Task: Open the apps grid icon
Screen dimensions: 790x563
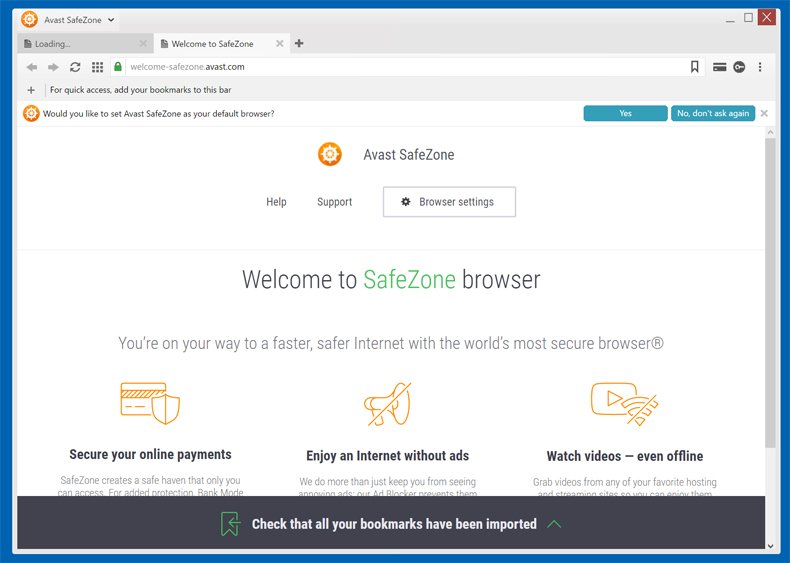Action: (97, 67)
